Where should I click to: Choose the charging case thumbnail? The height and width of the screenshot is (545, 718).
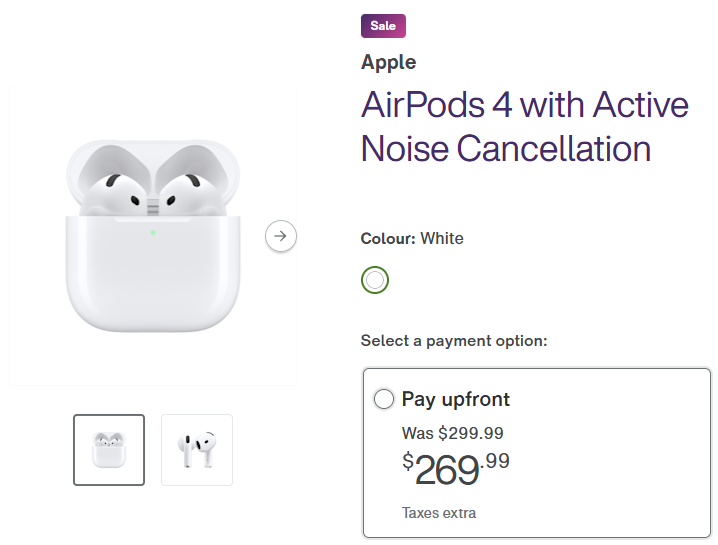pos(109,450)
